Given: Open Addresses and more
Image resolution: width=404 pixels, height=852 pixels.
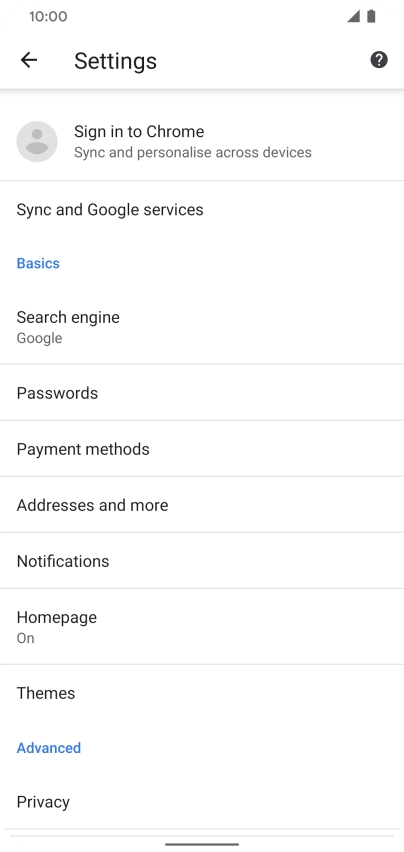Looking at the screenshot, I should point(202,505).
